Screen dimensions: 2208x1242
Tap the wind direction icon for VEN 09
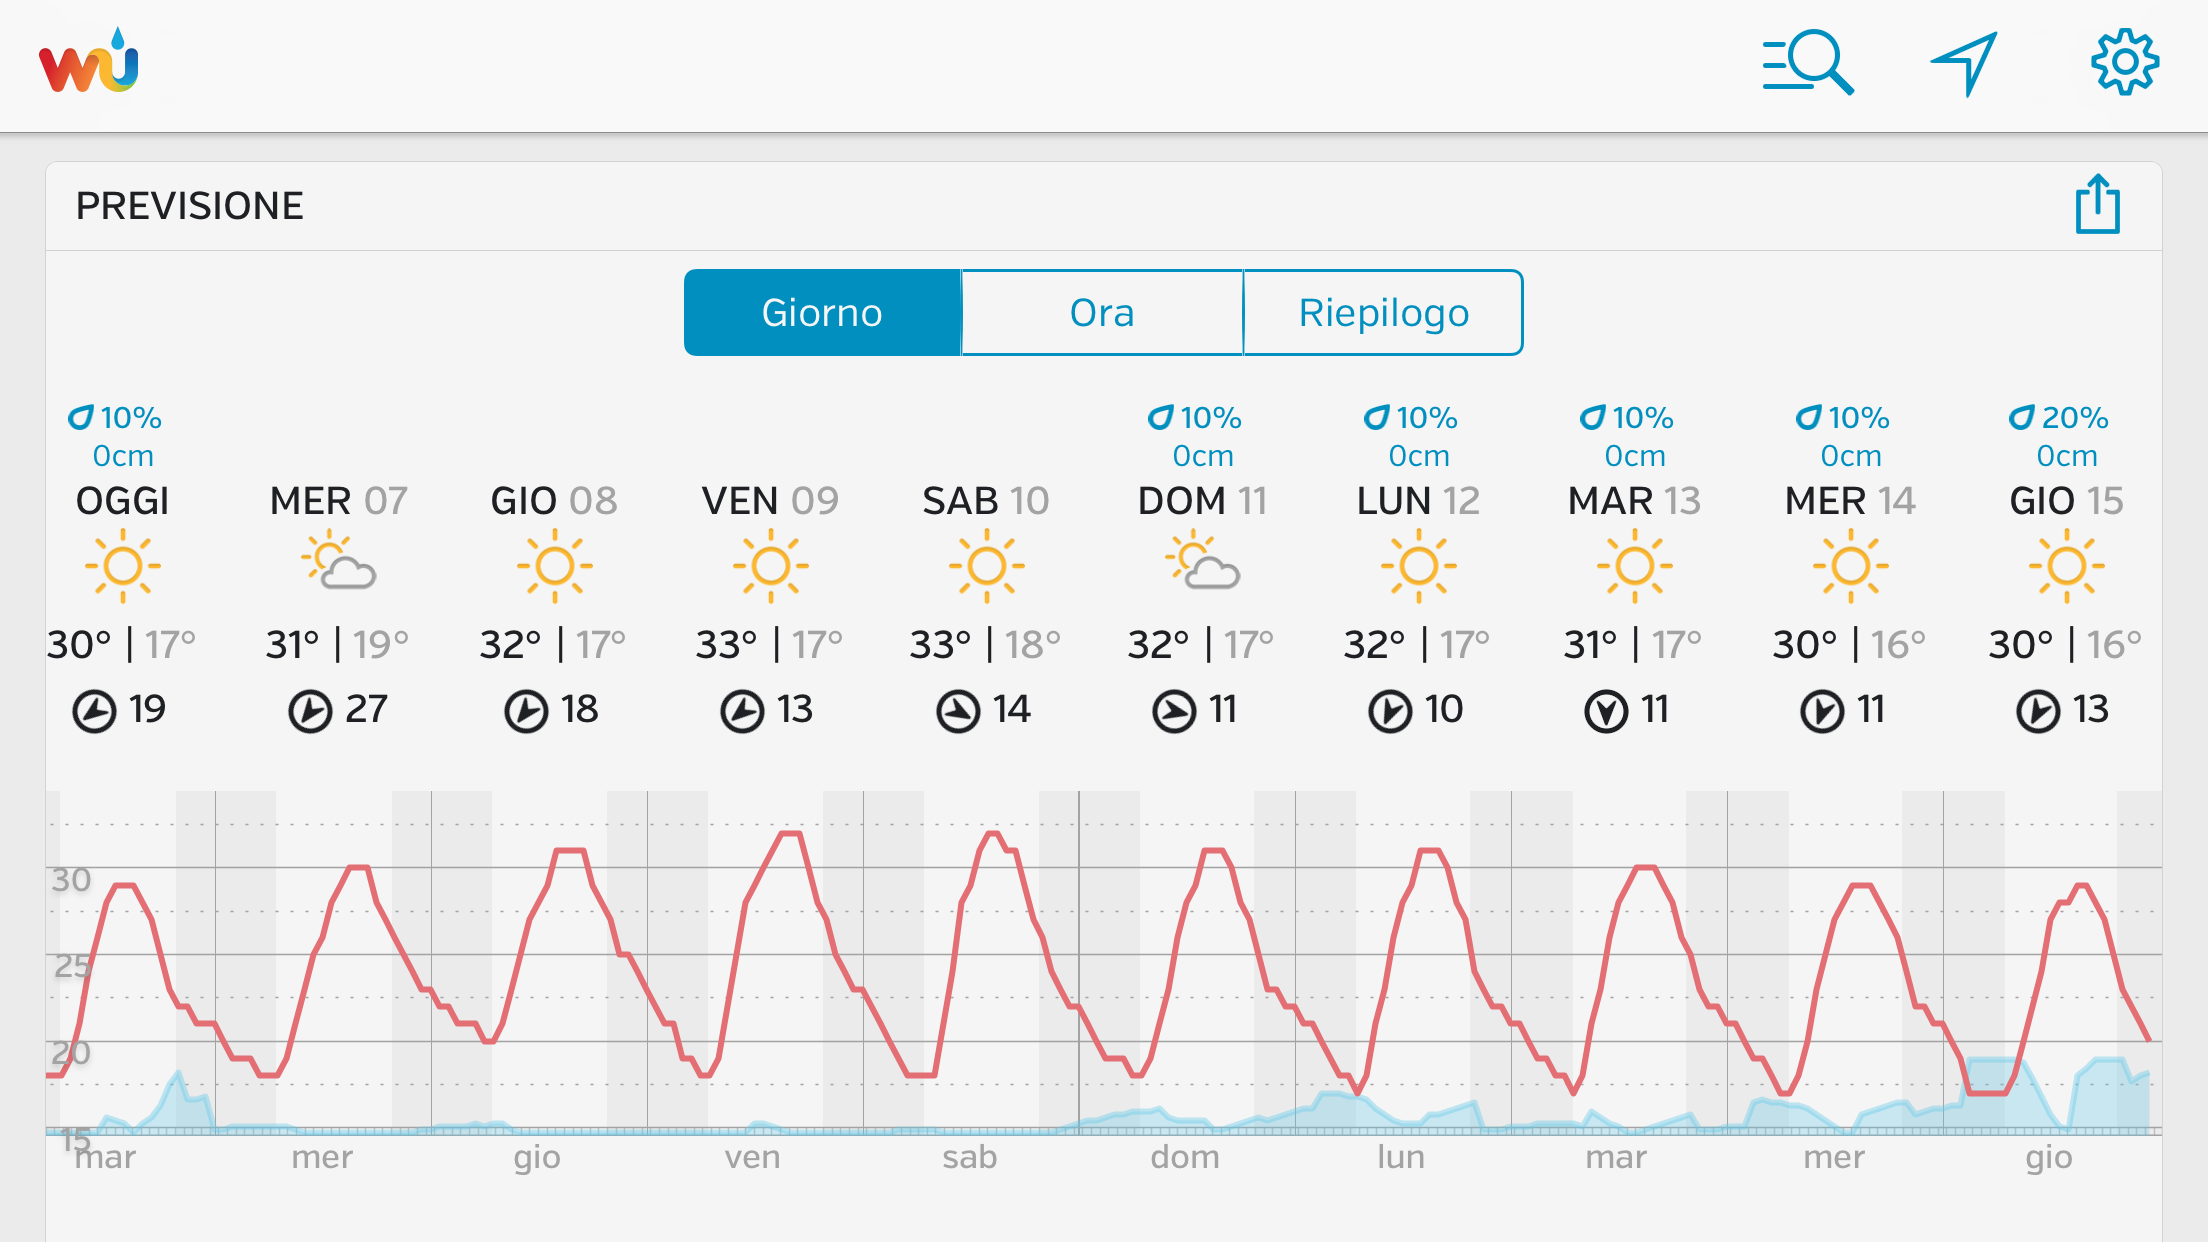(x=742, y=712)
